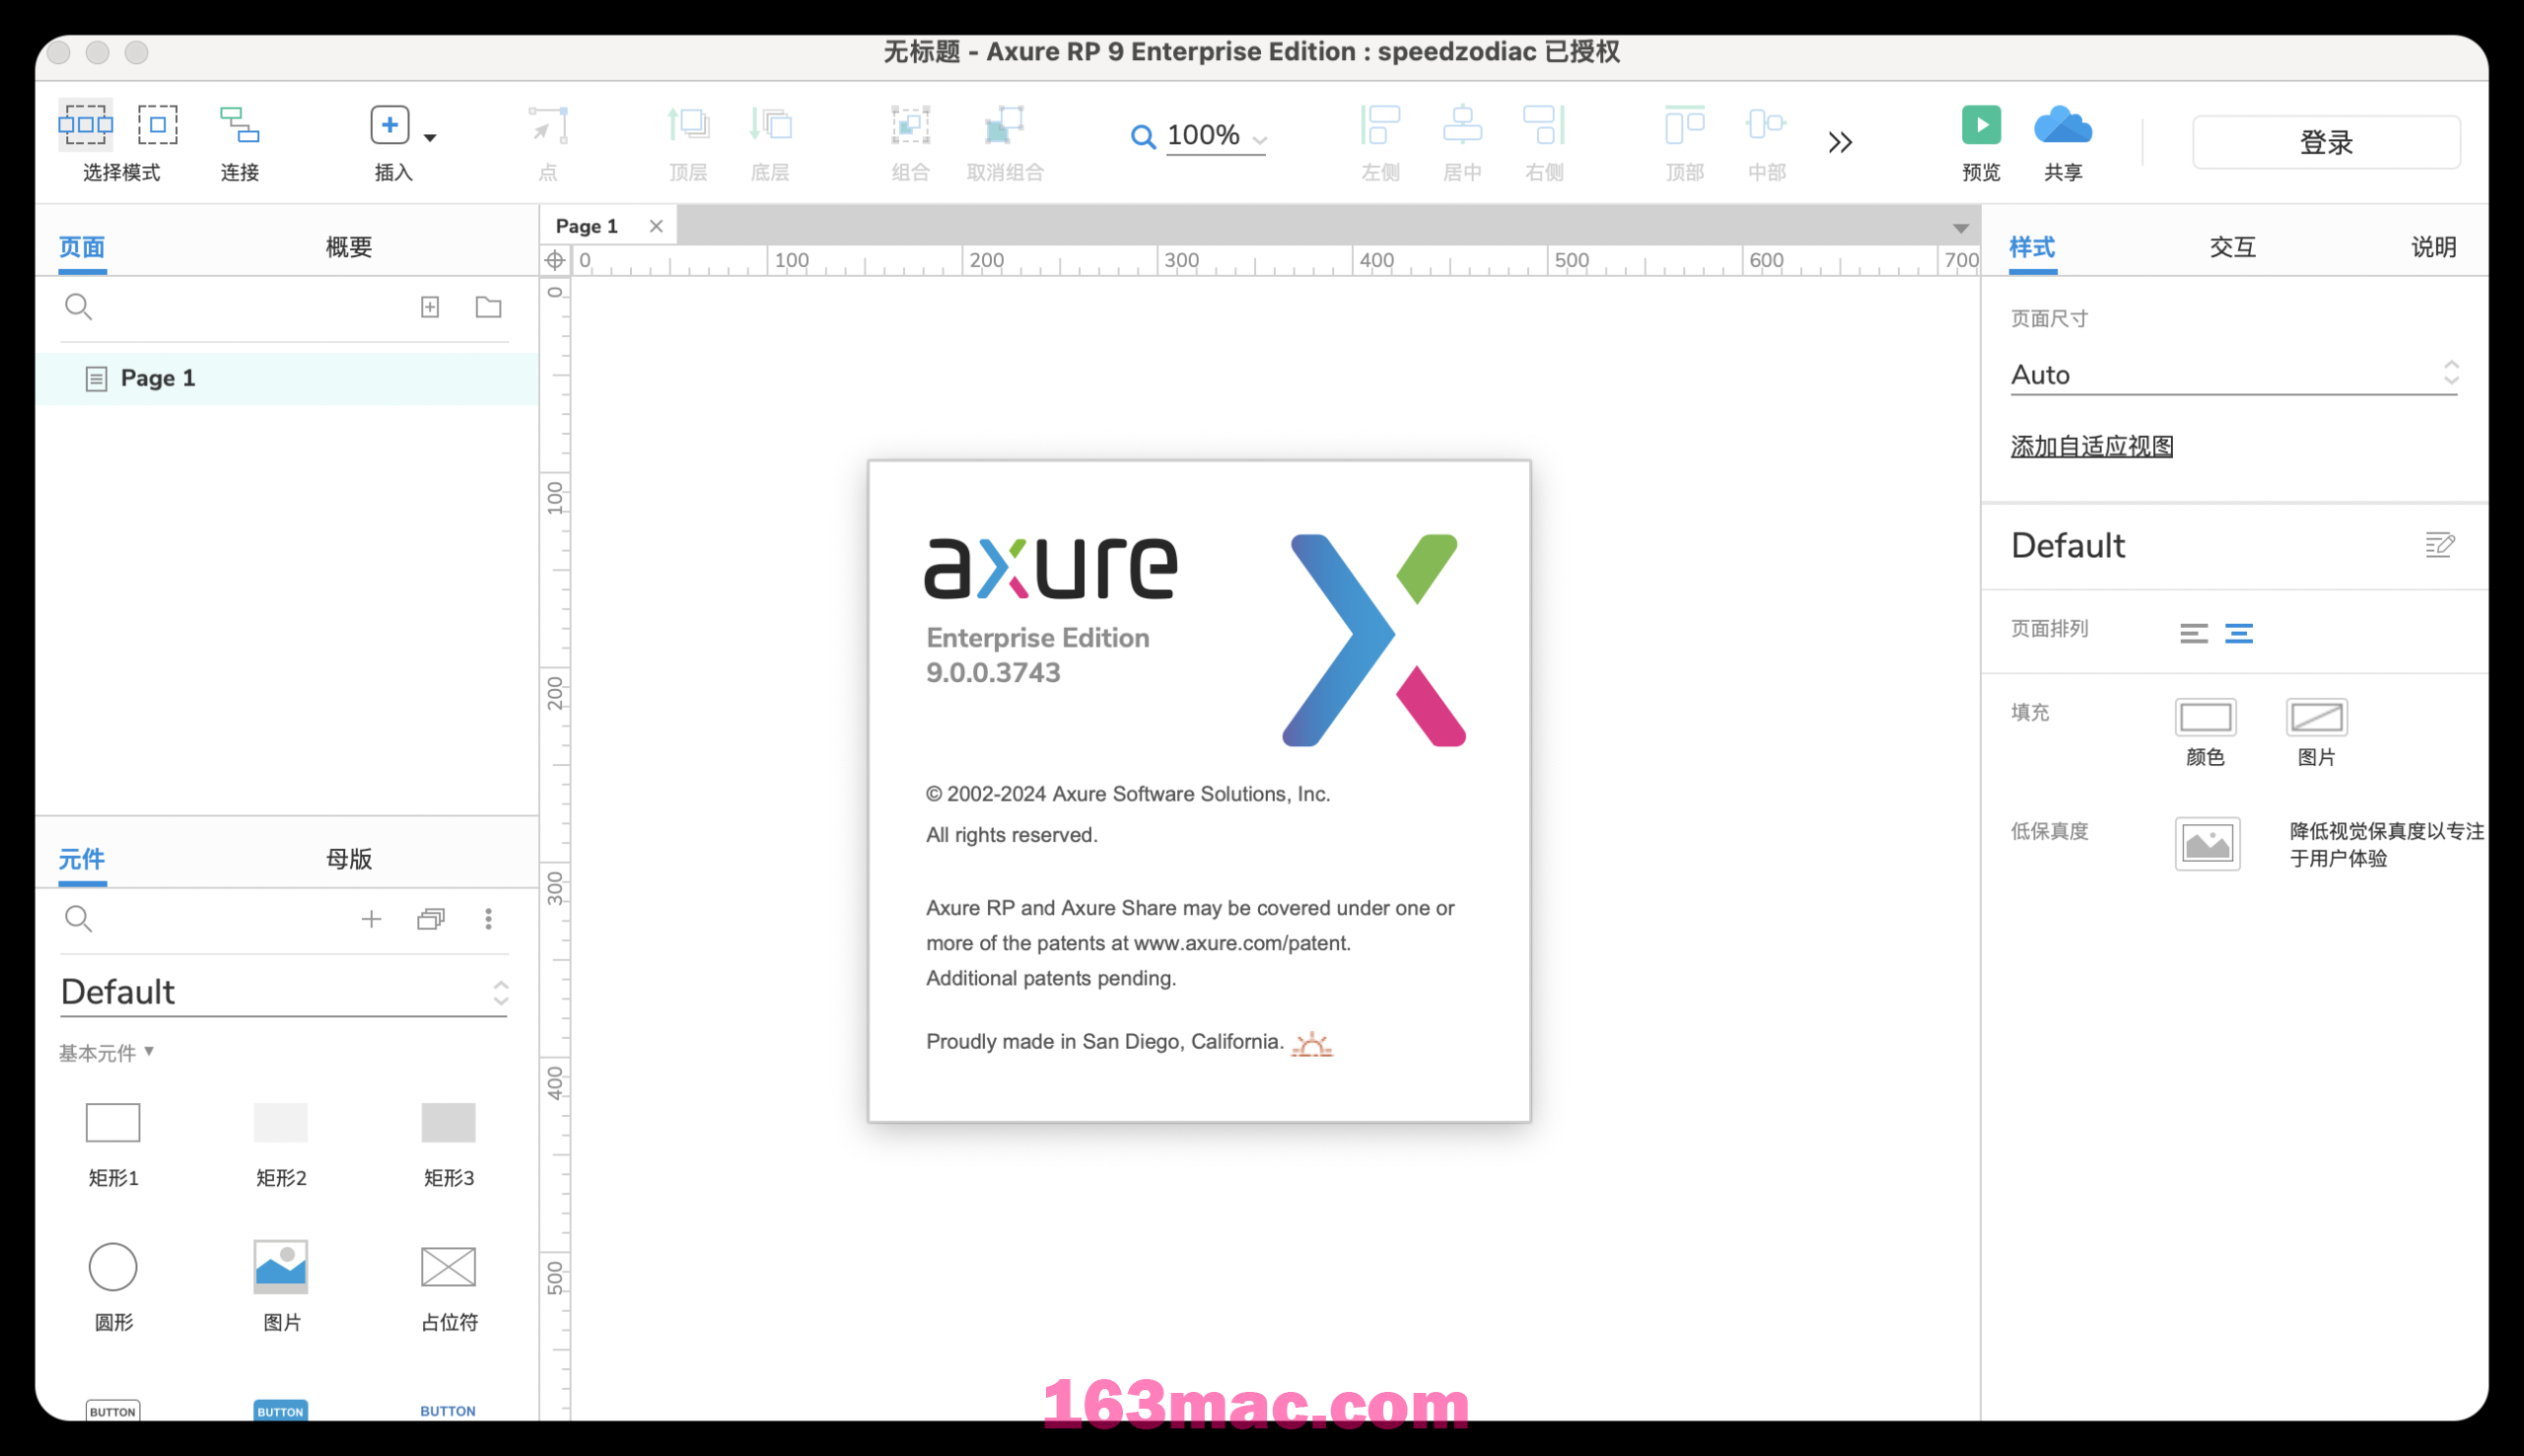Search pages with magnifier icon
Image resolution: width=2524 pixels, height=1456 pixels.
[x=78, y=307]
